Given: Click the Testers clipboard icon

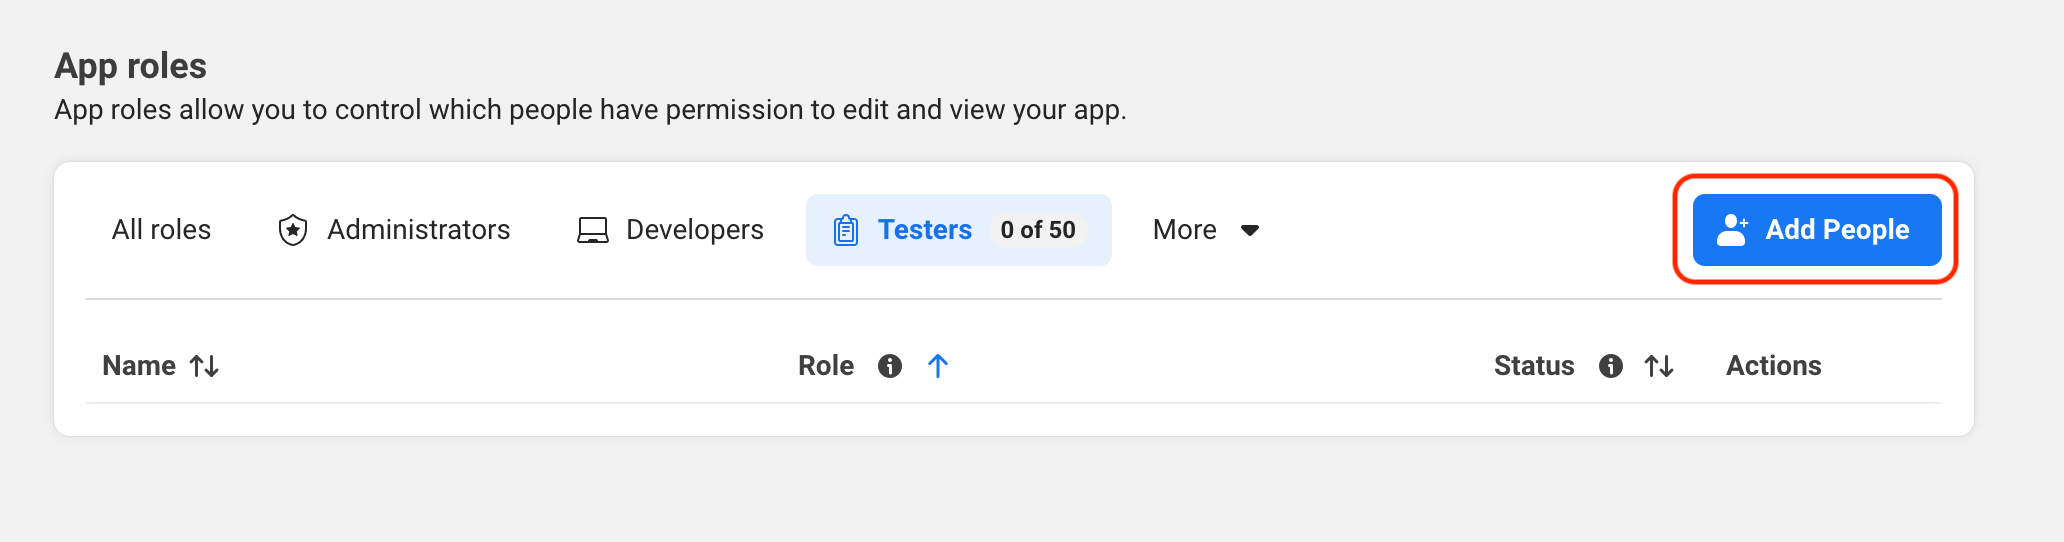Looking at the screenshot, I should [x=846, y=230].
